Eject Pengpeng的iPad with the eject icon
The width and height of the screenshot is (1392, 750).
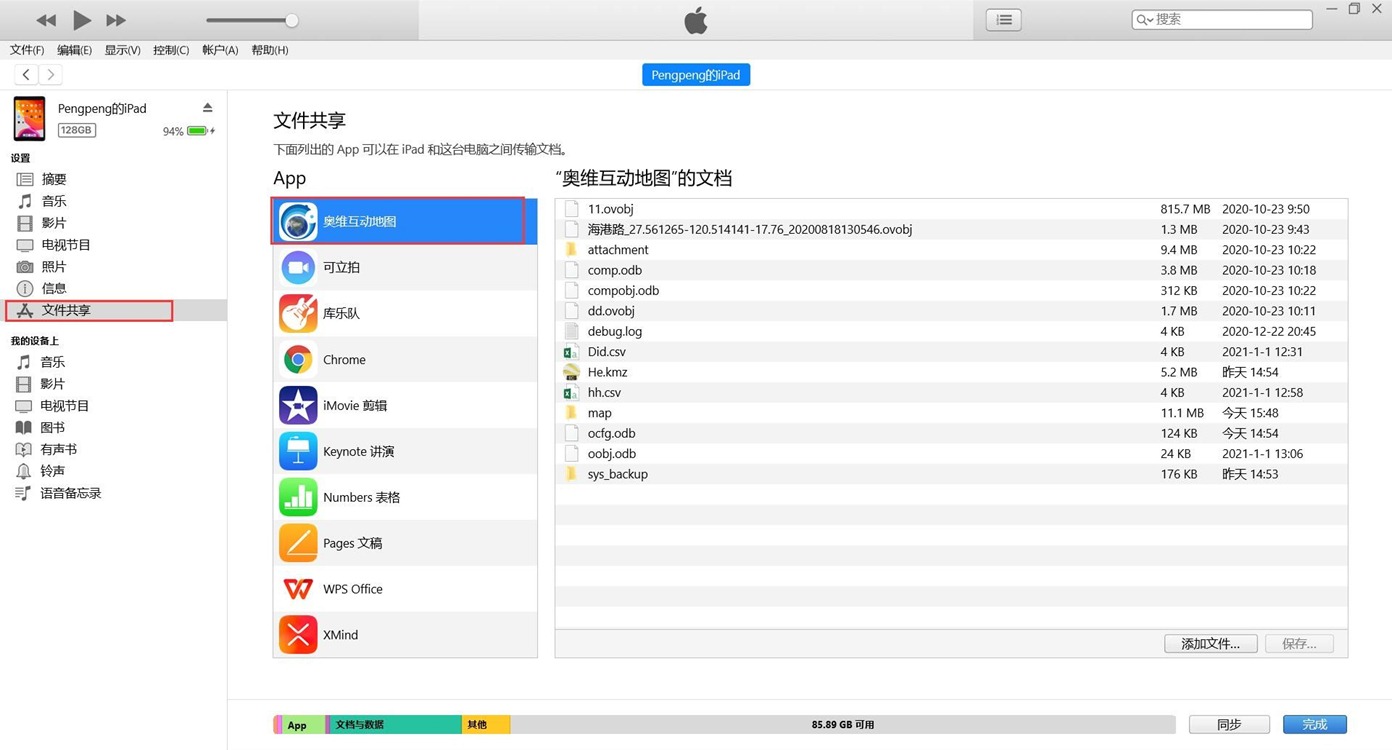208,108
